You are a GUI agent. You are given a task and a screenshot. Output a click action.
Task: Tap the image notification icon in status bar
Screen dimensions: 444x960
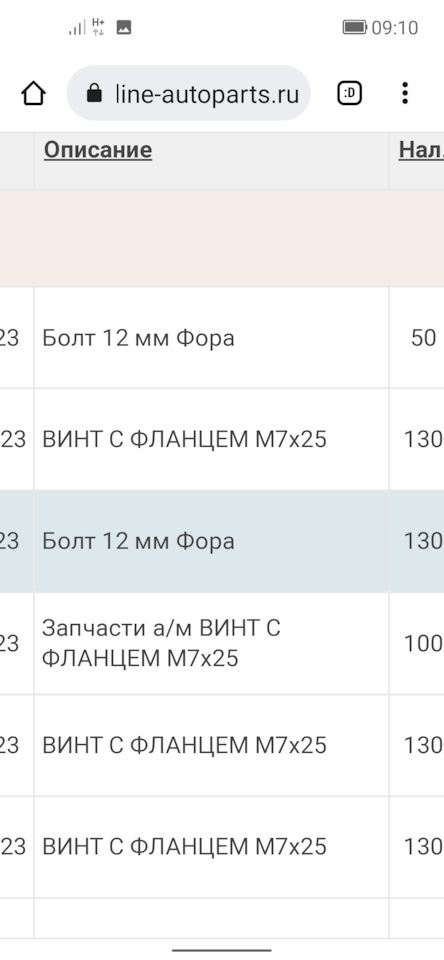(124, 28)
